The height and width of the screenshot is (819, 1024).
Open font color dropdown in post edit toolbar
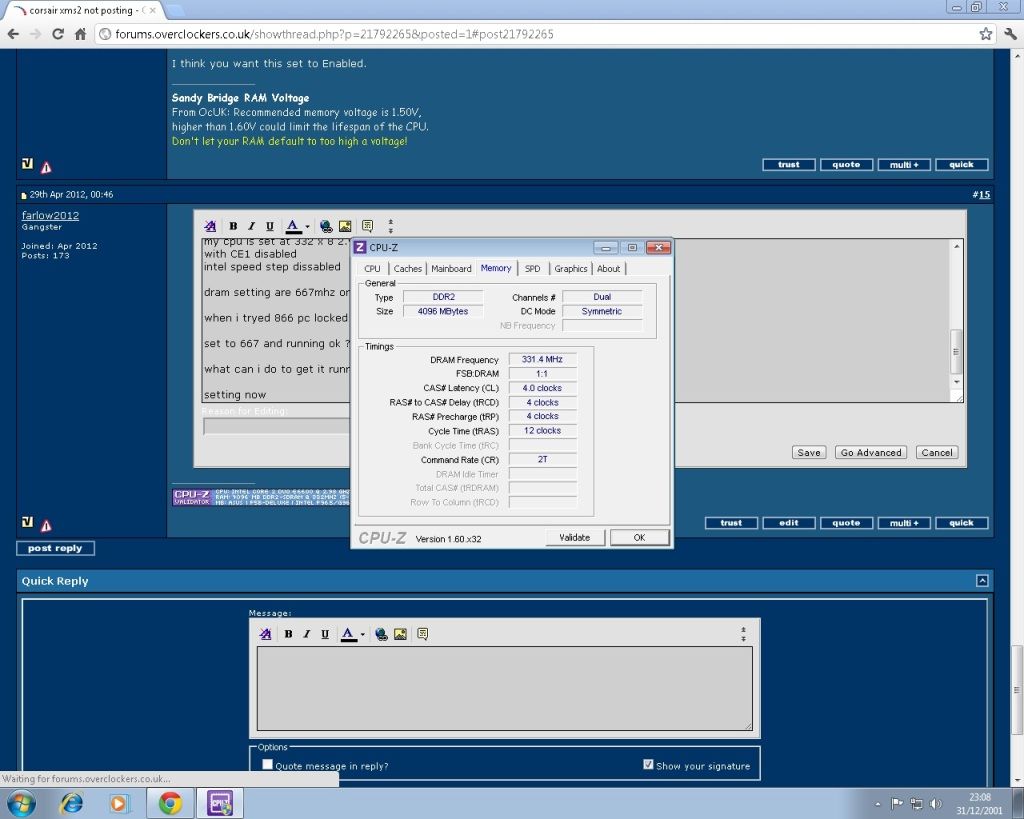pyautogui.click(x=308, y=227)
